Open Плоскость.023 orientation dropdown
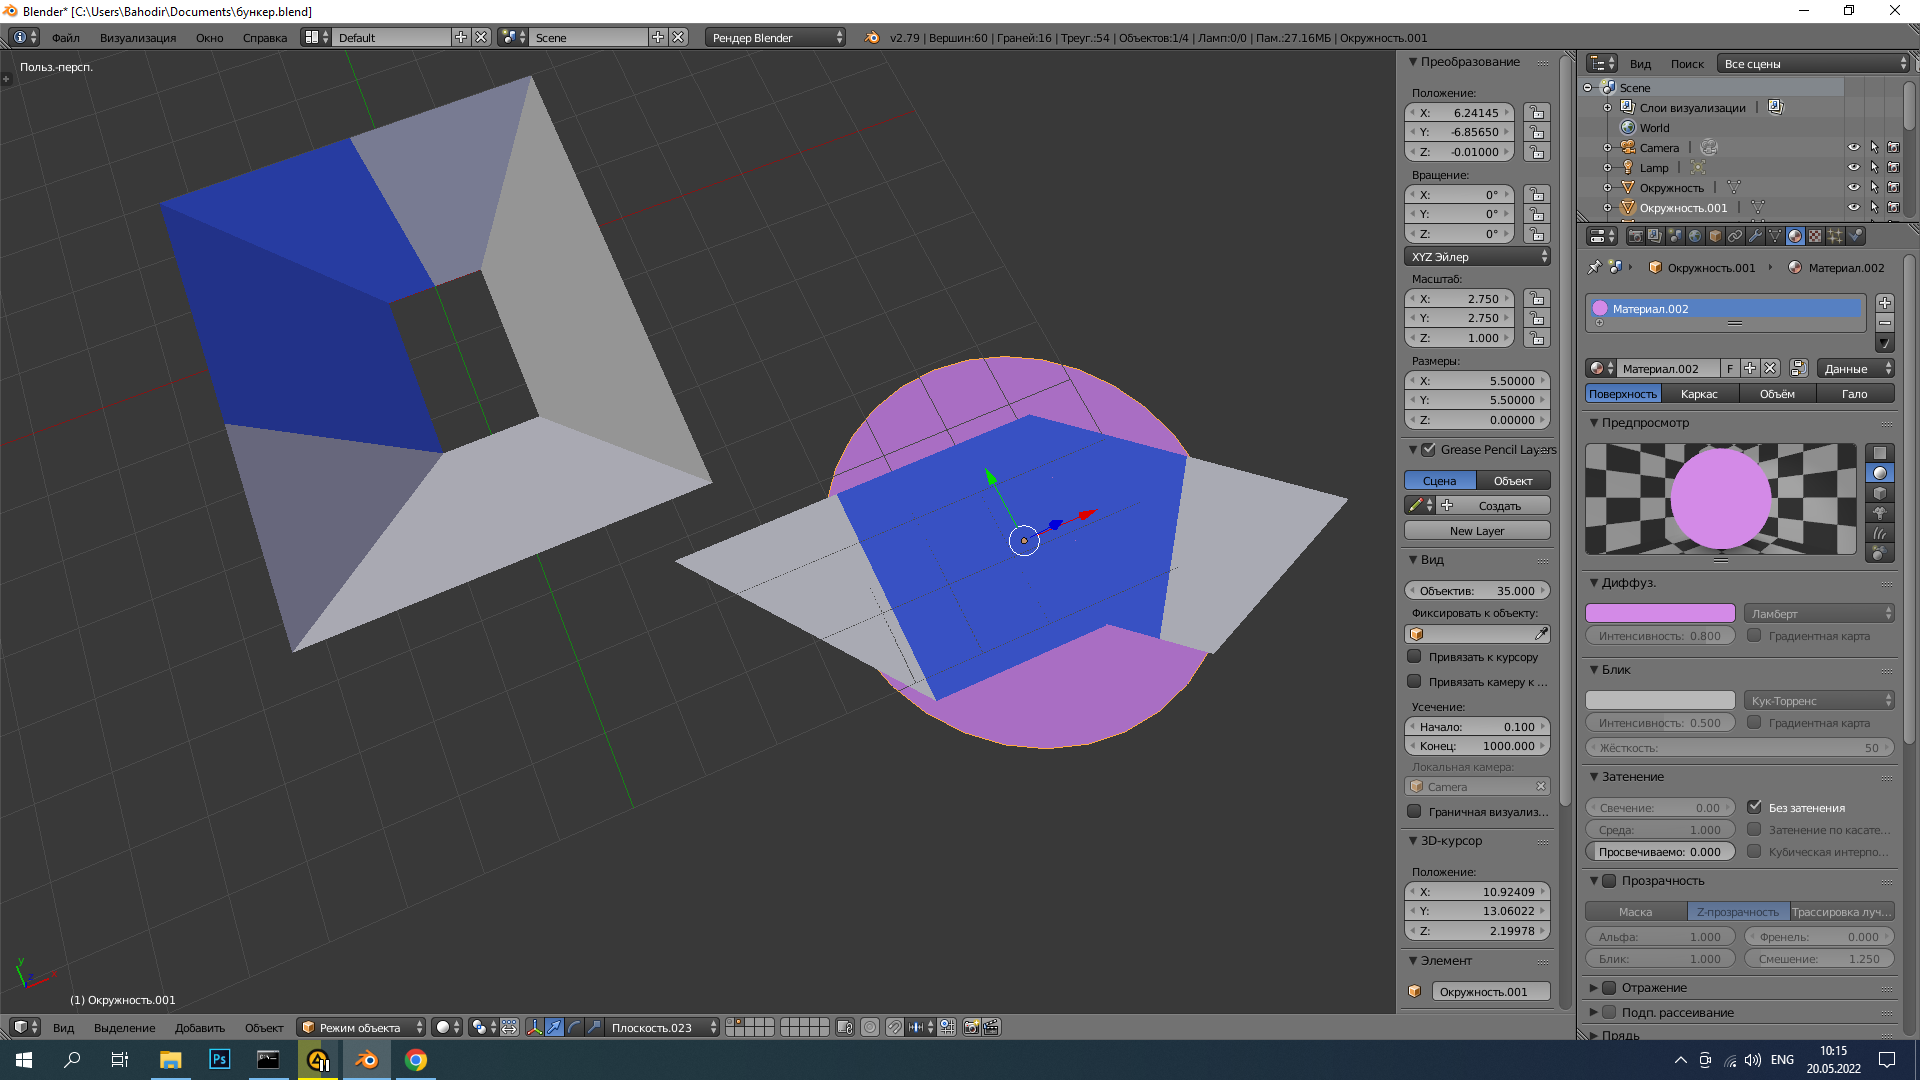Screen dimensions: 1920x1080 tap(663, 1027)
